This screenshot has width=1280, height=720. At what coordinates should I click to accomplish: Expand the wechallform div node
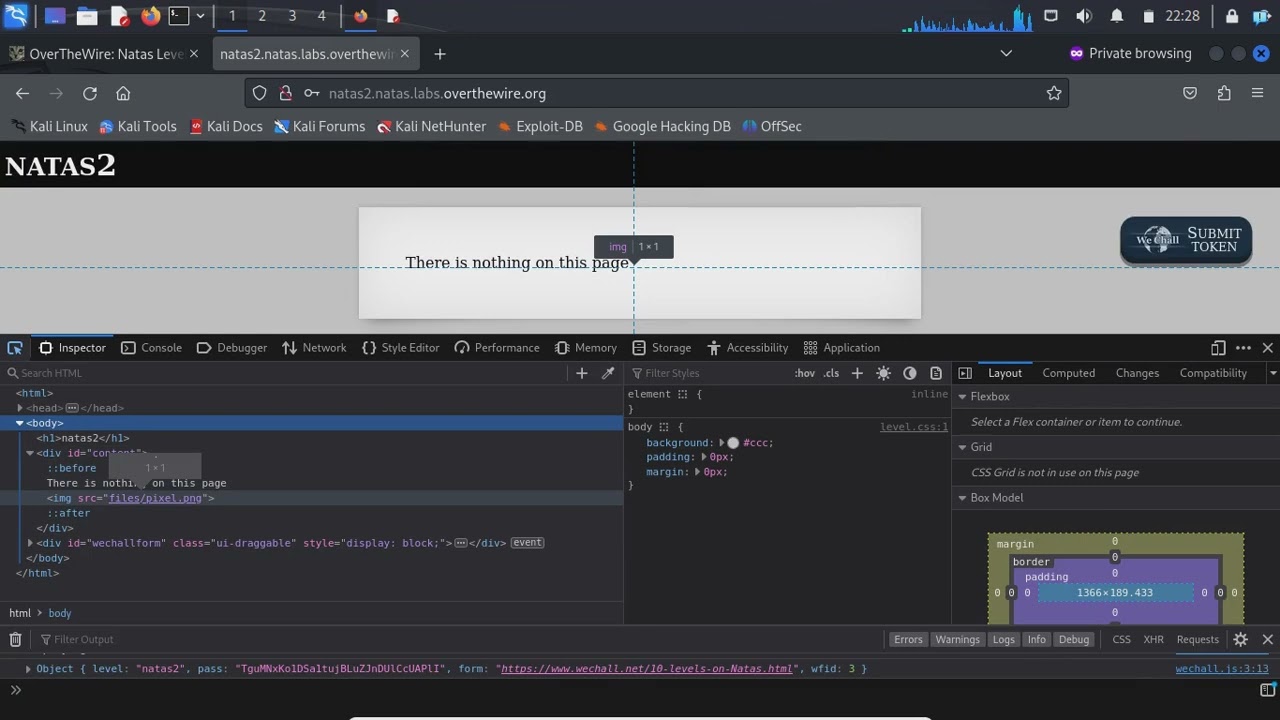[30, 543]
